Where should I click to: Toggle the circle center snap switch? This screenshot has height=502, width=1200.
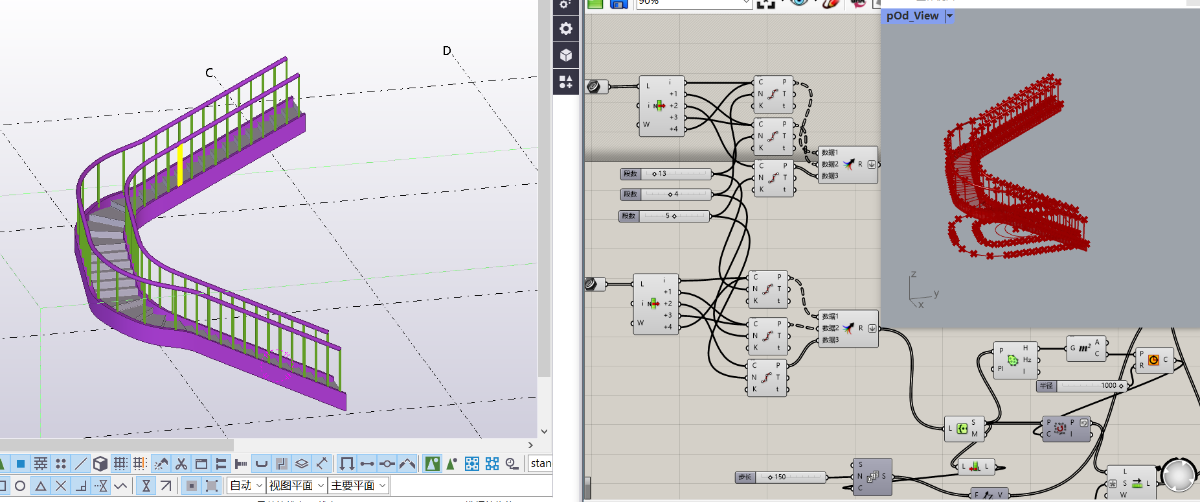point(20,485)
